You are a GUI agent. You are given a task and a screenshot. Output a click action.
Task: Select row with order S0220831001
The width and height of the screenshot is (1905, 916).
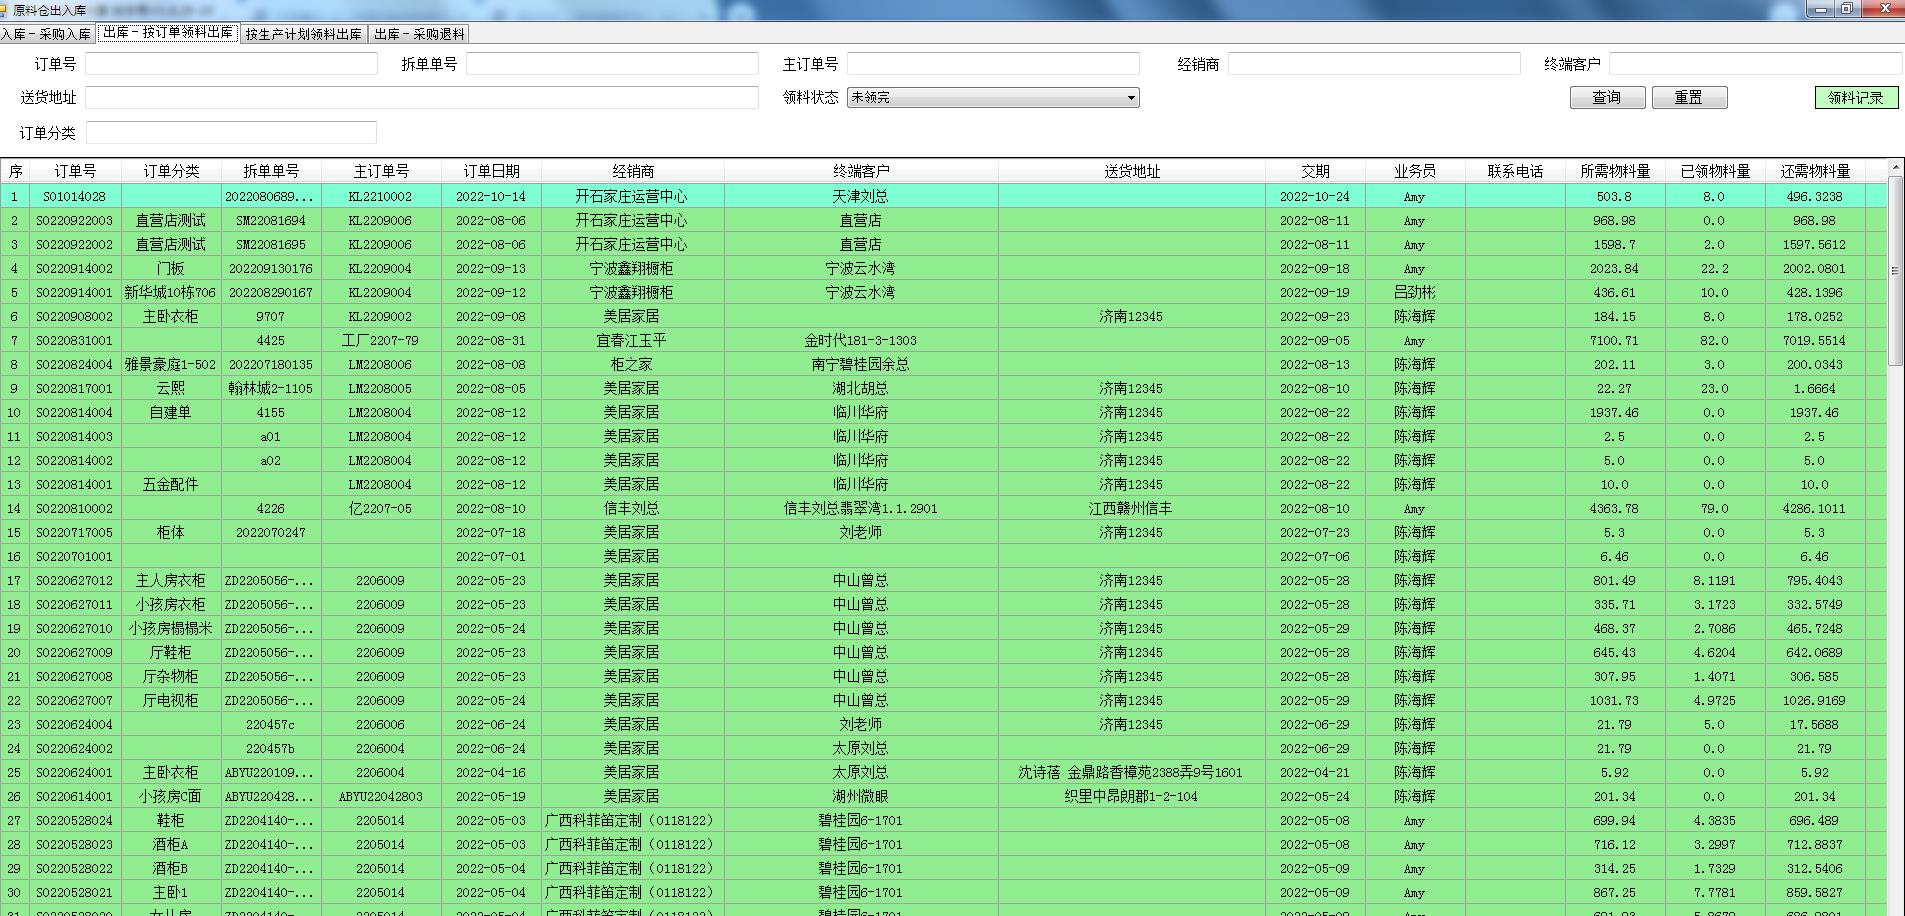[75, 341]
